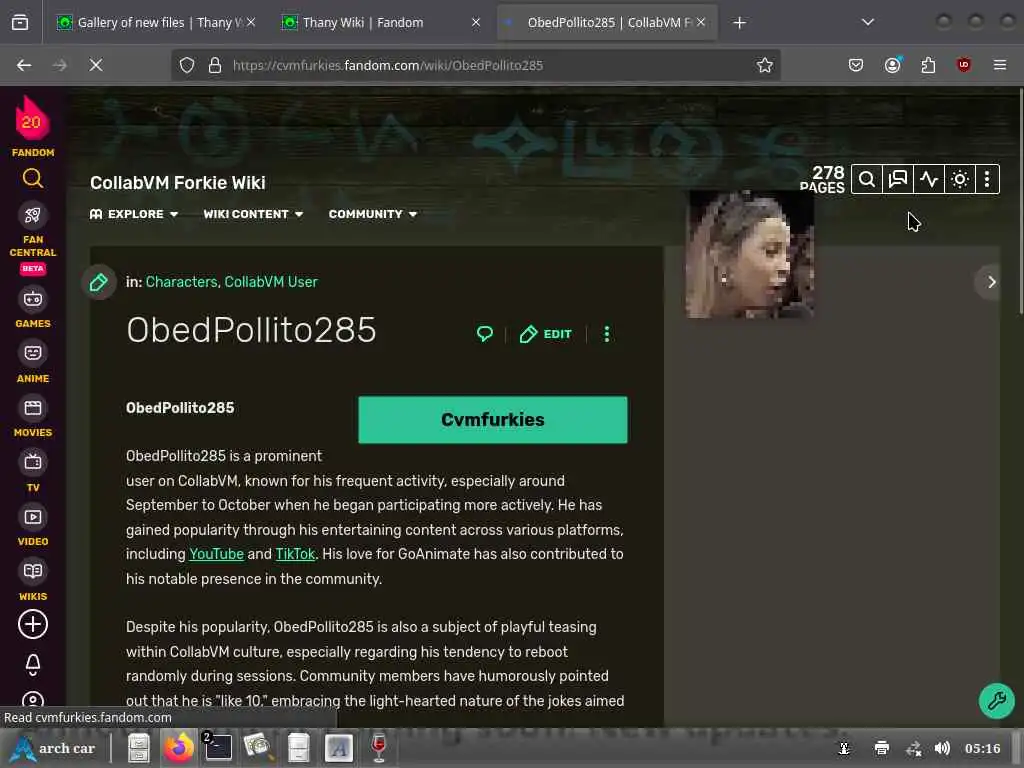This screenshot has width=1024, height=768.
Task: Open the uBlock Origin extension icon
Action: 963,65
